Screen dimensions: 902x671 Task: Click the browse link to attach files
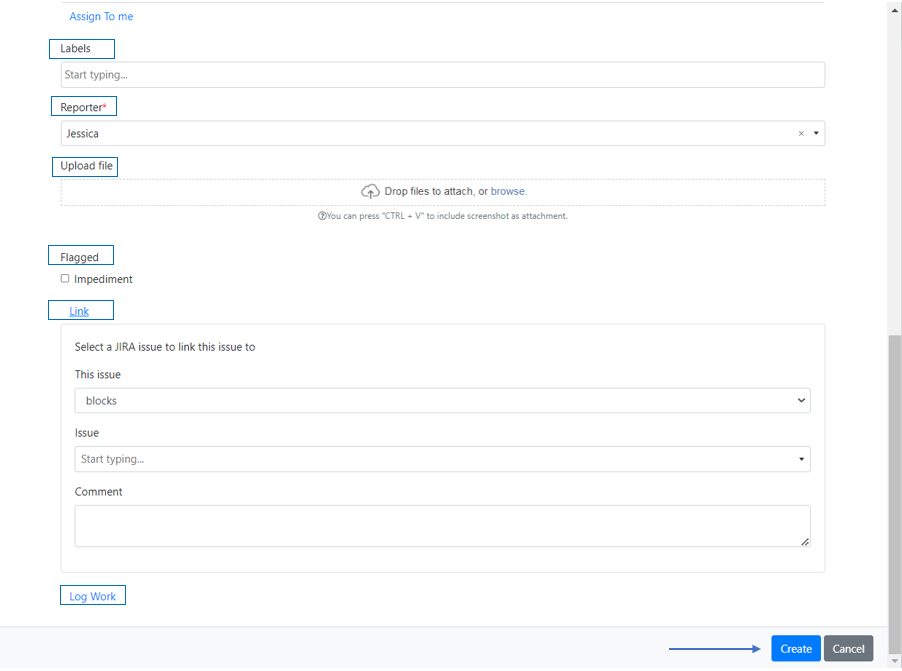click(x=508, y=191)
